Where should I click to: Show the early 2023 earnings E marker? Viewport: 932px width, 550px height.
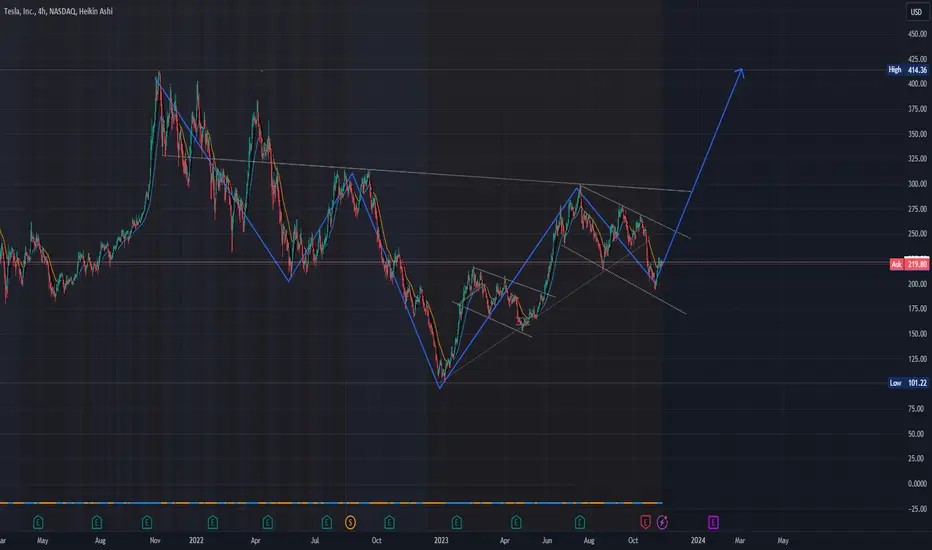tap(456, 523)
